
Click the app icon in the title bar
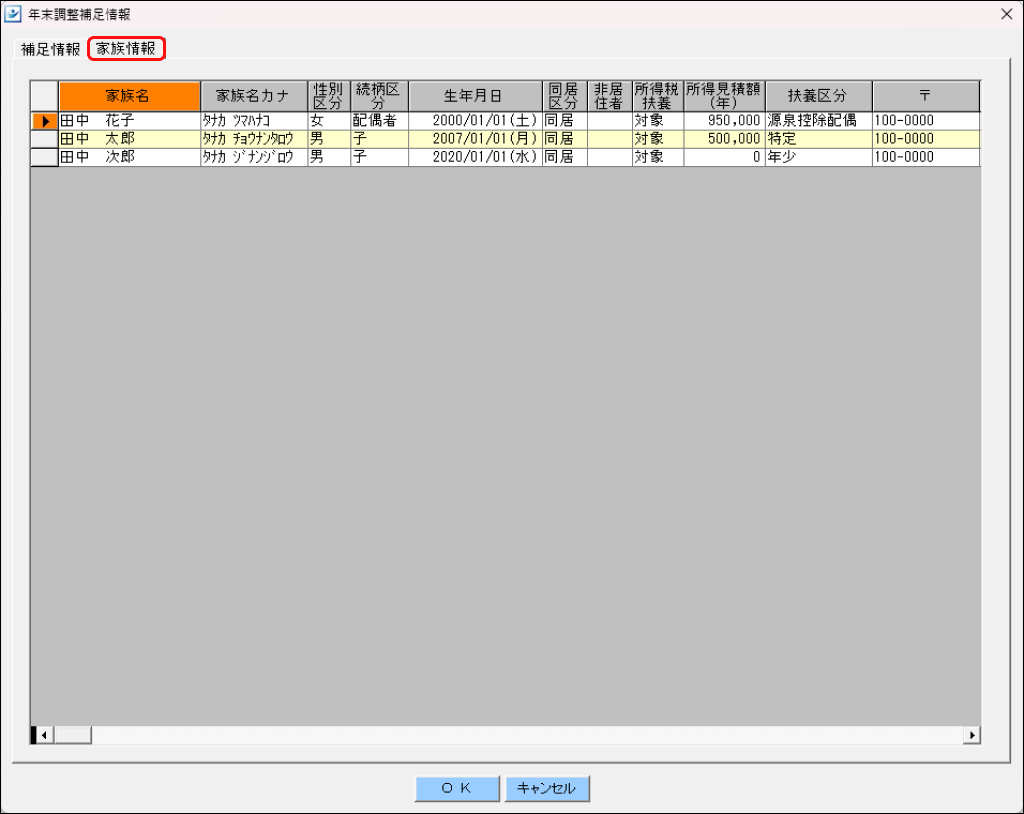click(12, 14)
